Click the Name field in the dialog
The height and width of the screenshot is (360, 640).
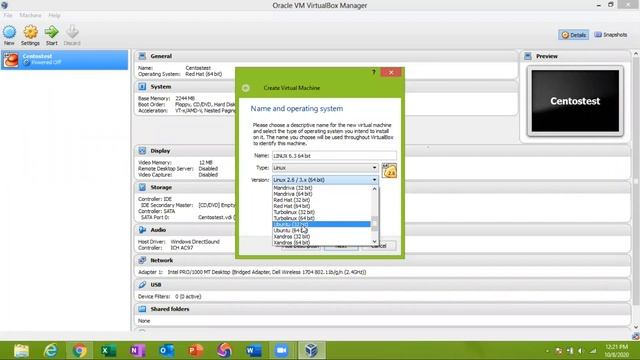coord(334,156)
